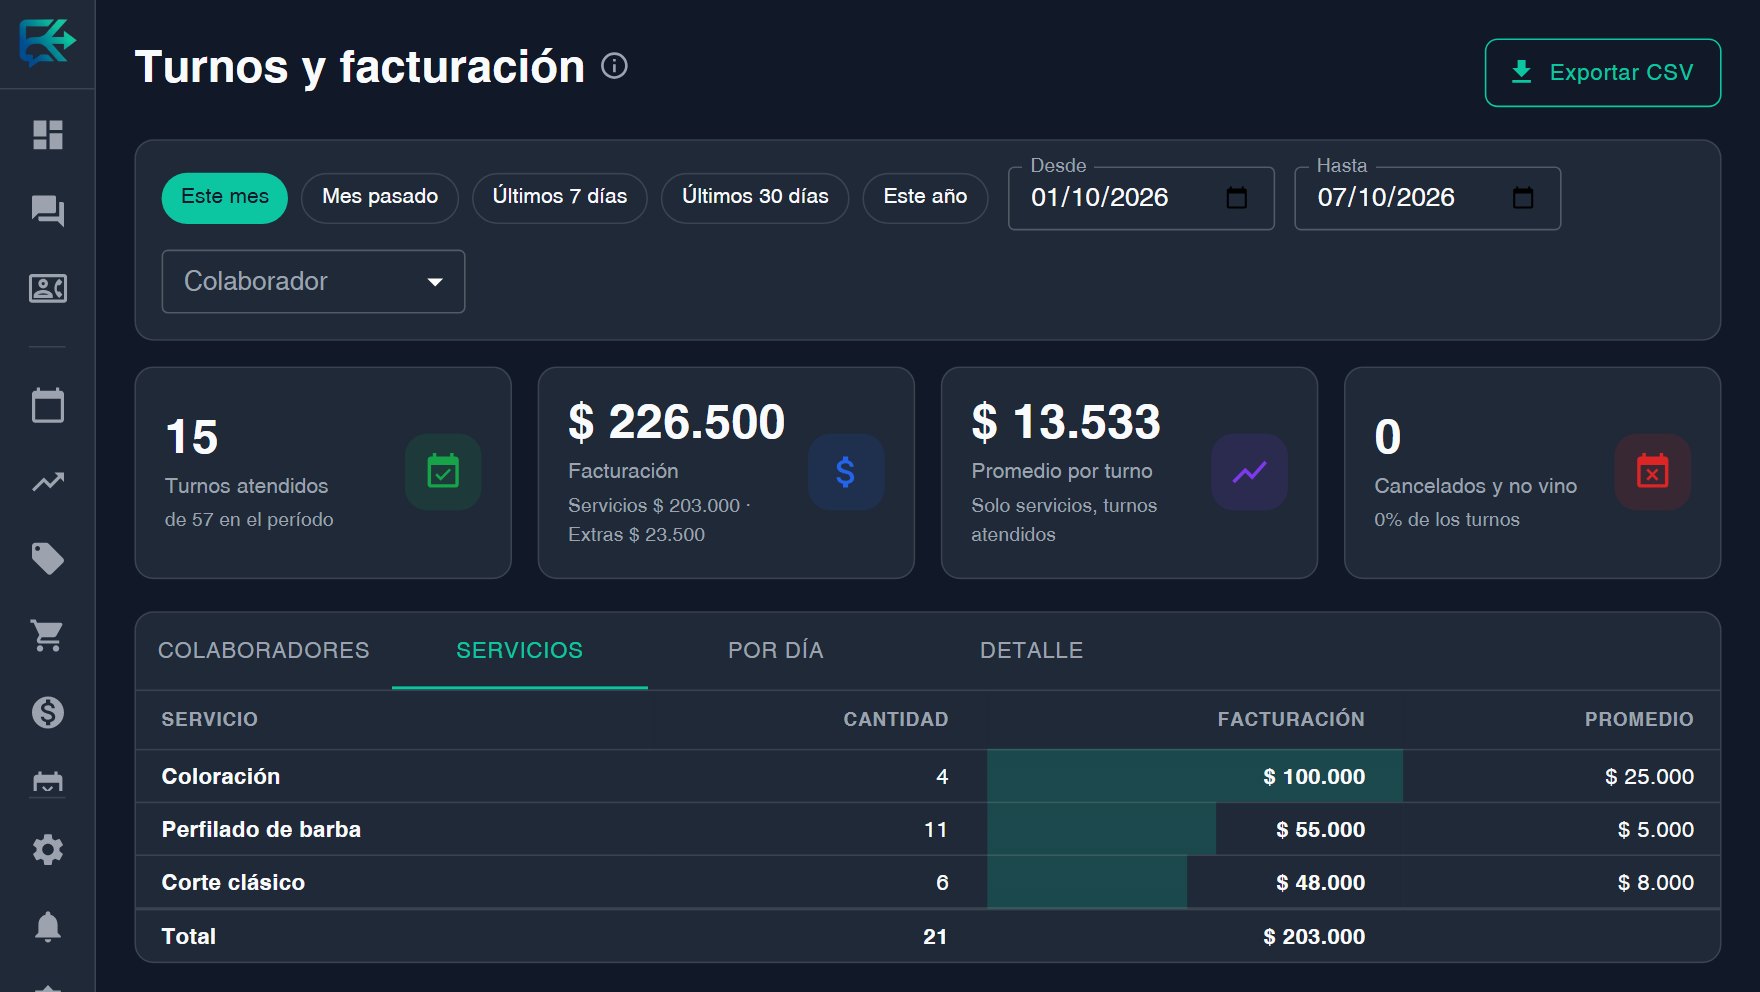1760x992 pixels.
Task: Switch to the COLABORADORES tab
Action: 264,650
